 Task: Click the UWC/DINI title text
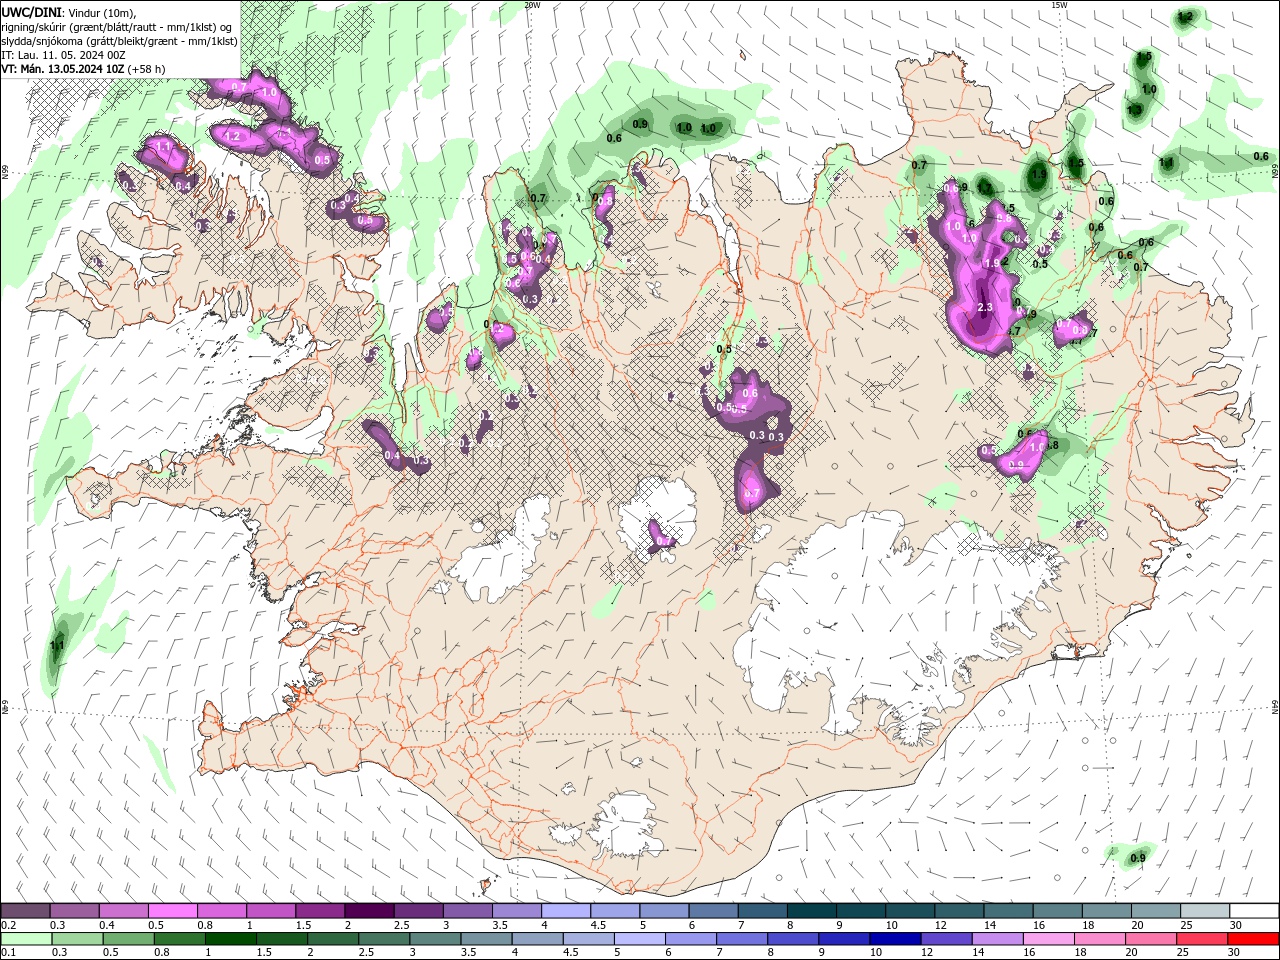tap(32, 12)
